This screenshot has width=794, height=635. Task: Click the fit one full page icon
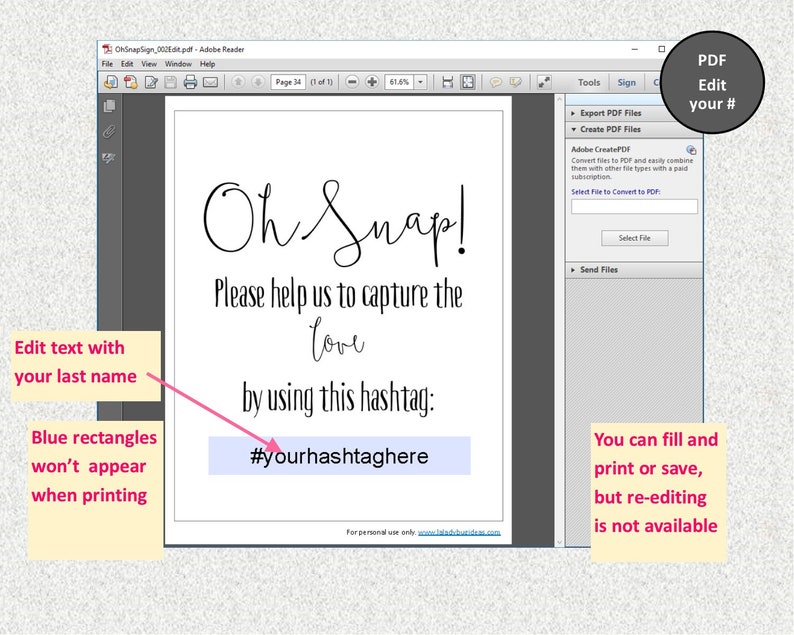click(468, 82)
